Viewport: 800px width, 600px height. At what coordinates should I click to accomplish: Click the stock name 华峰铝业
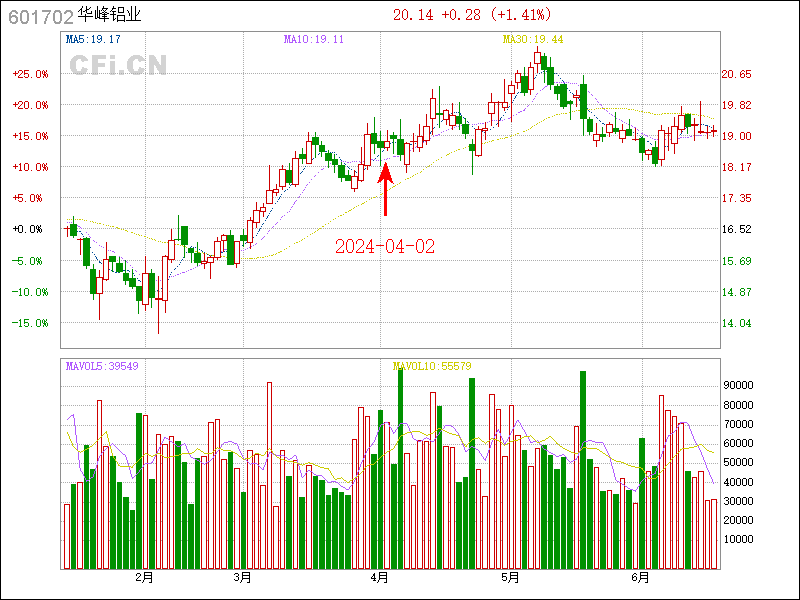pos(109,14)
